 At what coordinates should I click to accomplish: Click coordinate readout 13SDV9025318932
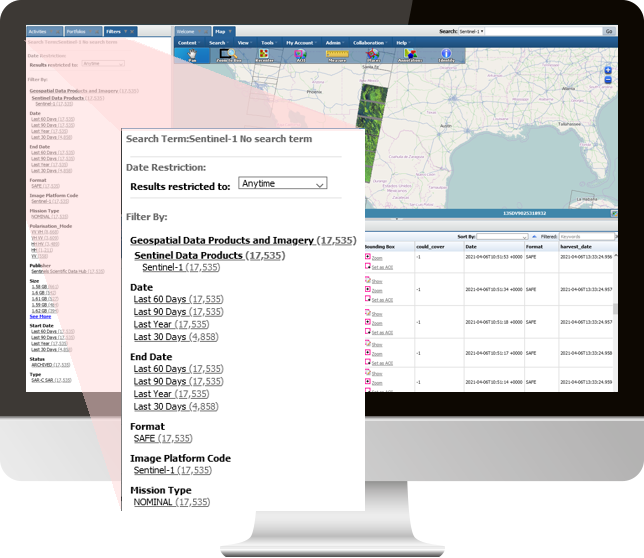[x=524, y=214]
